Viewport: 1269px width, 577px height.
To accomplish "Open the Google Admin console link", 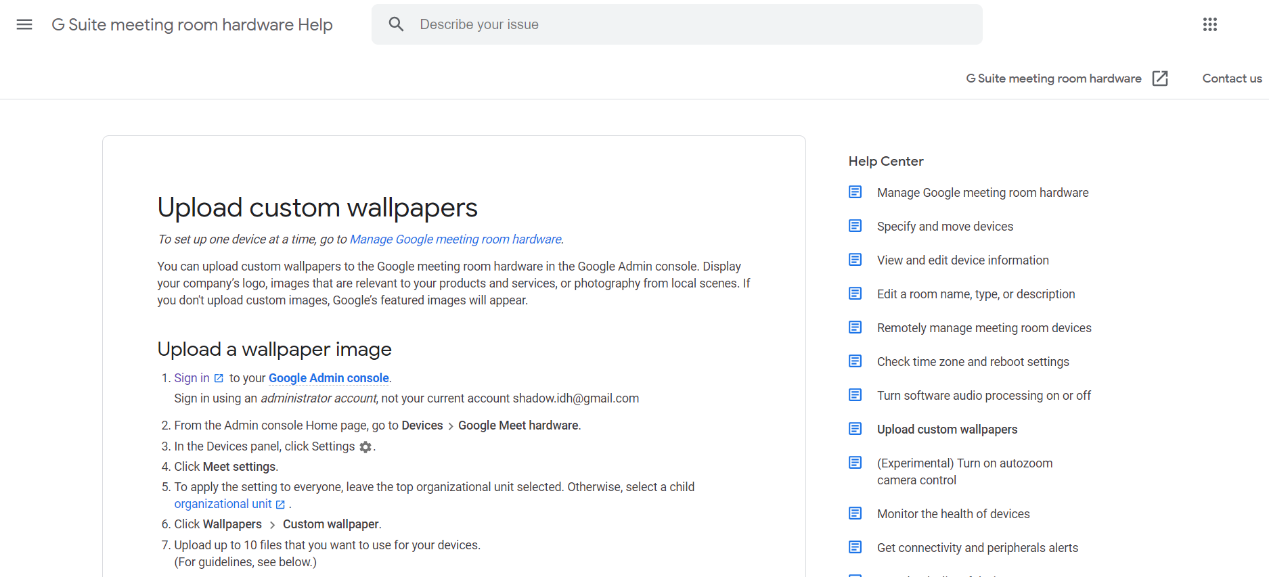I will [328, 378].
